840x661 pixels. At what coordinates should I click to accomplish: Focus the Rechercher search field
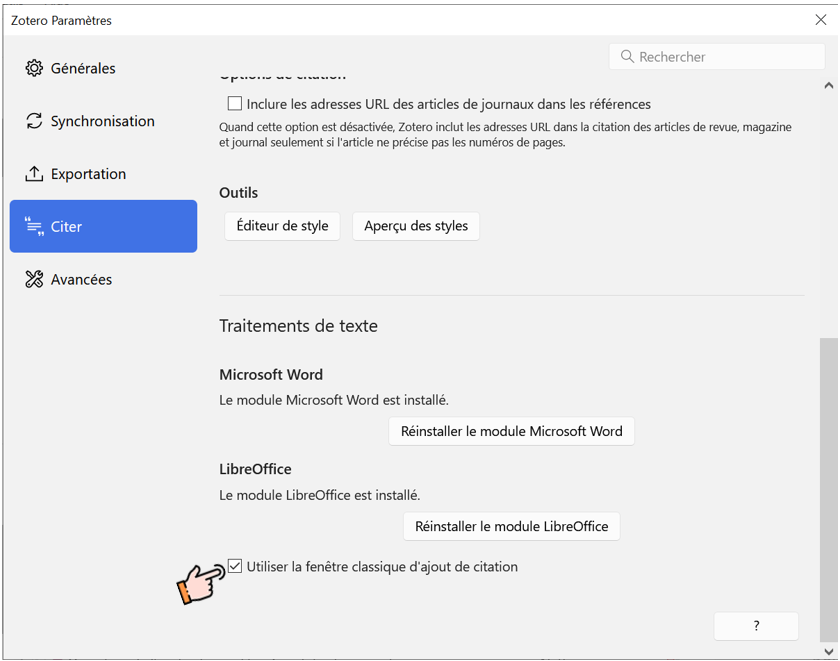click(717, 56)
